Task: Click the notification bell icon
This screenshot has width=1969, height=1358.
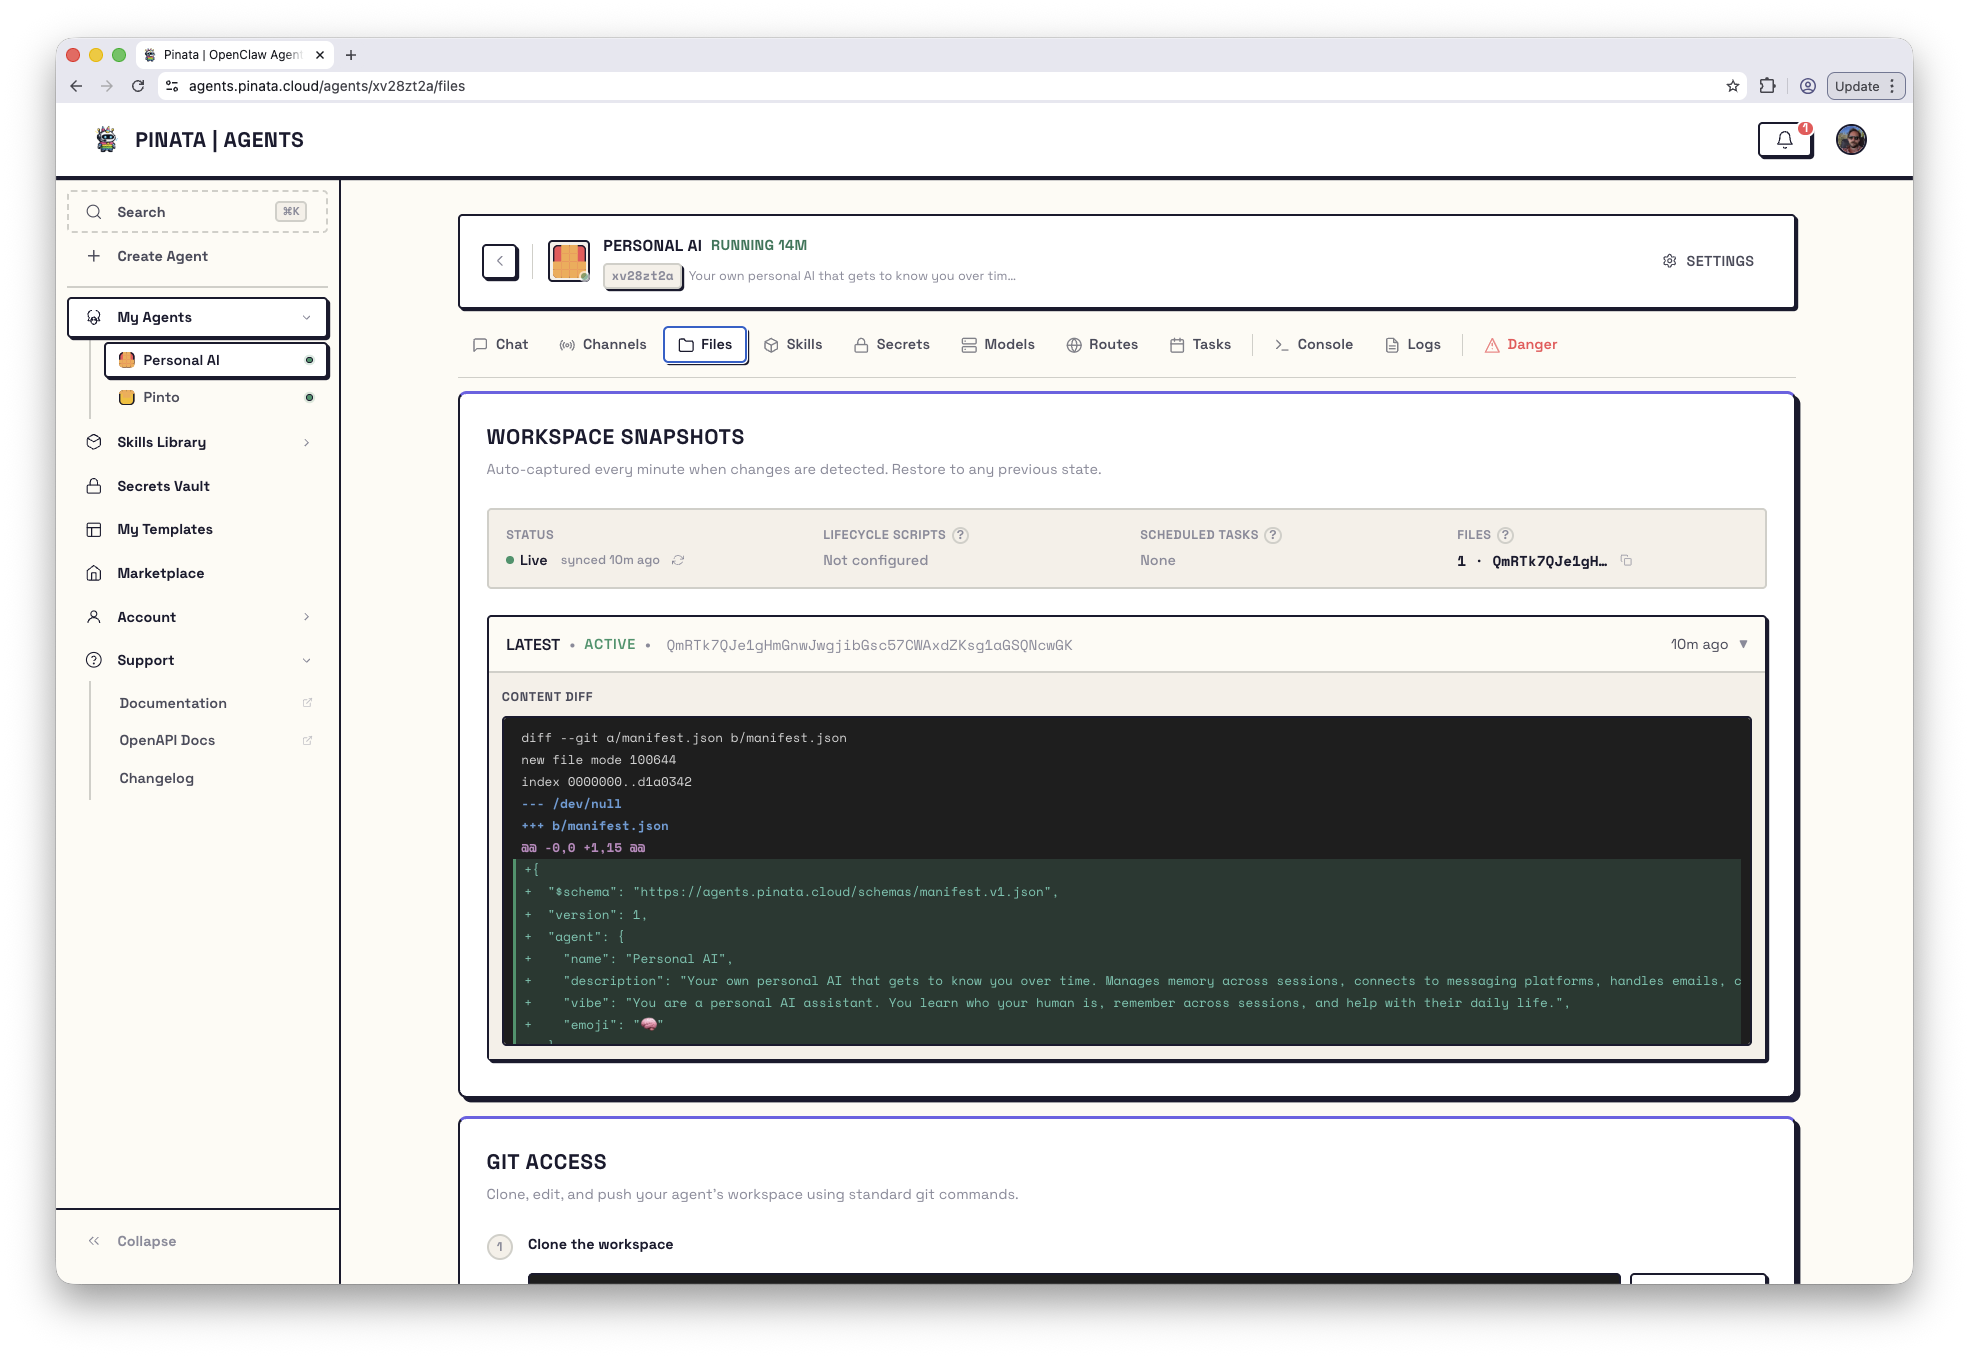Action: pyautogui.click(x=1785, y=140)
